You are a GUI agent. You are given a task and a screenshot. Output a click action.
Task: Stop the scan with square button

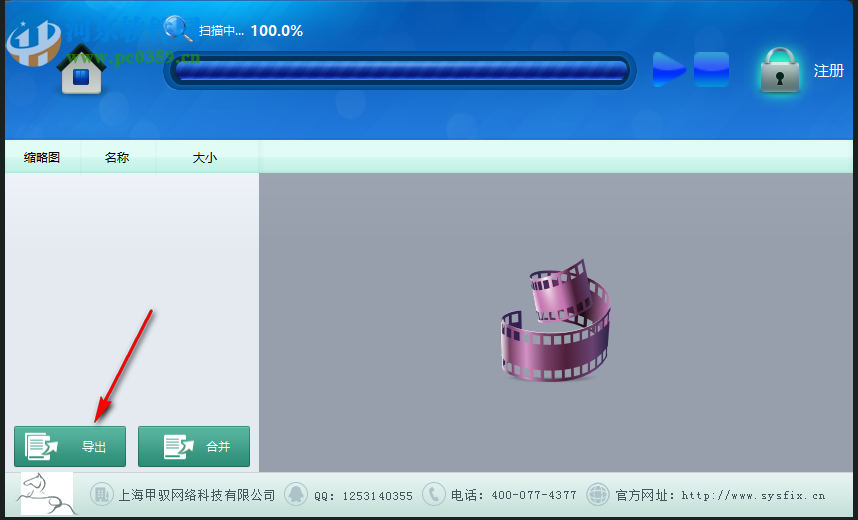pos(711,70)
